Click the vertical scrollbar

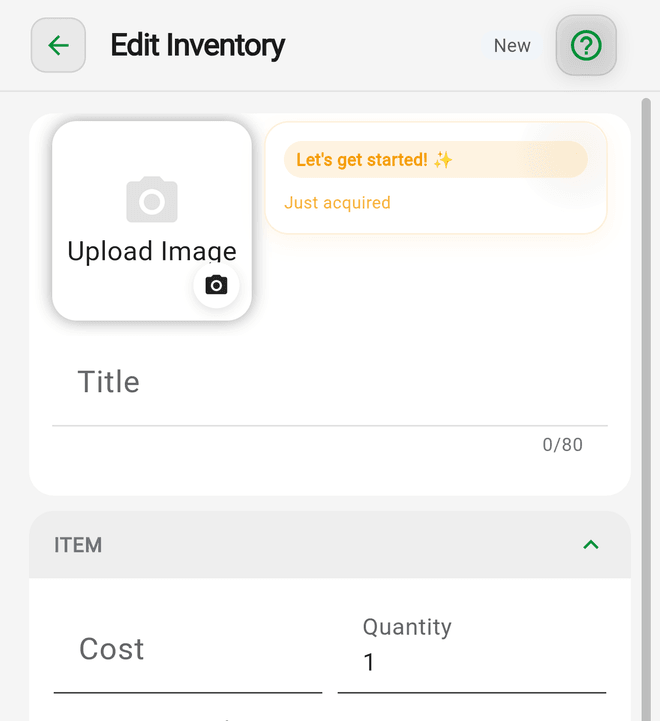point(646,409)
